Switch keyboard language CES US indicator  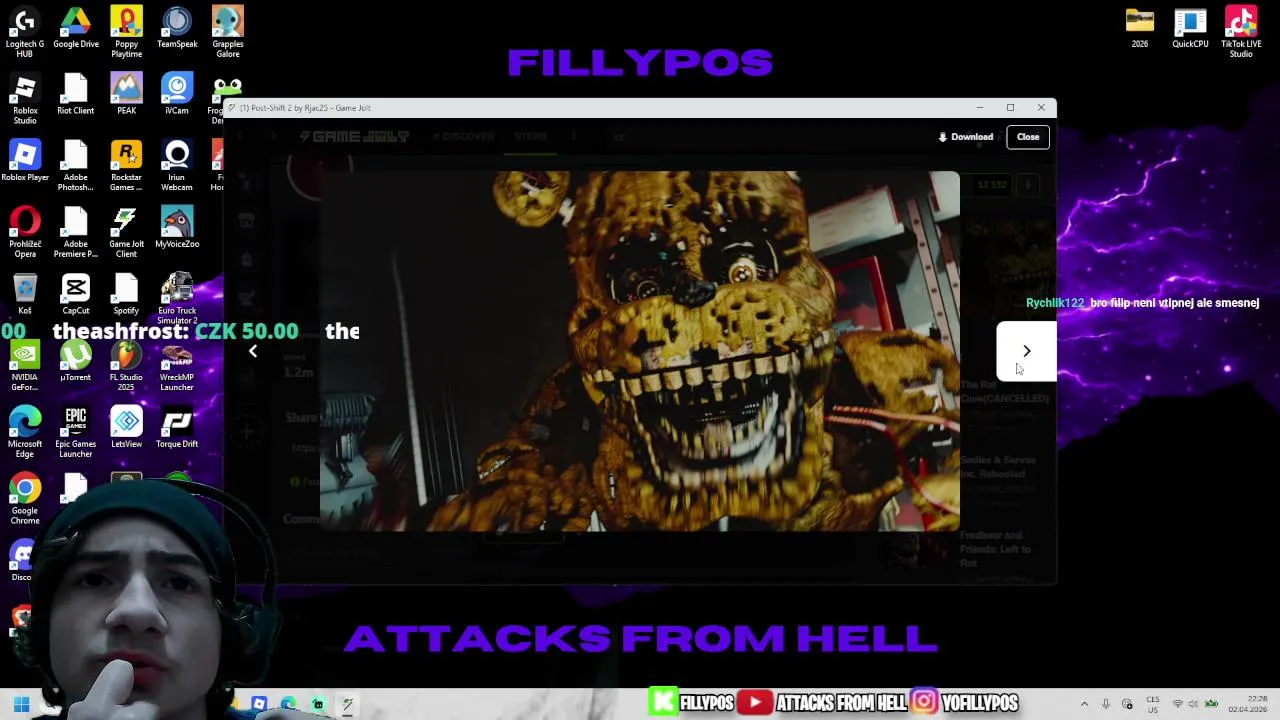[1153, 704]
